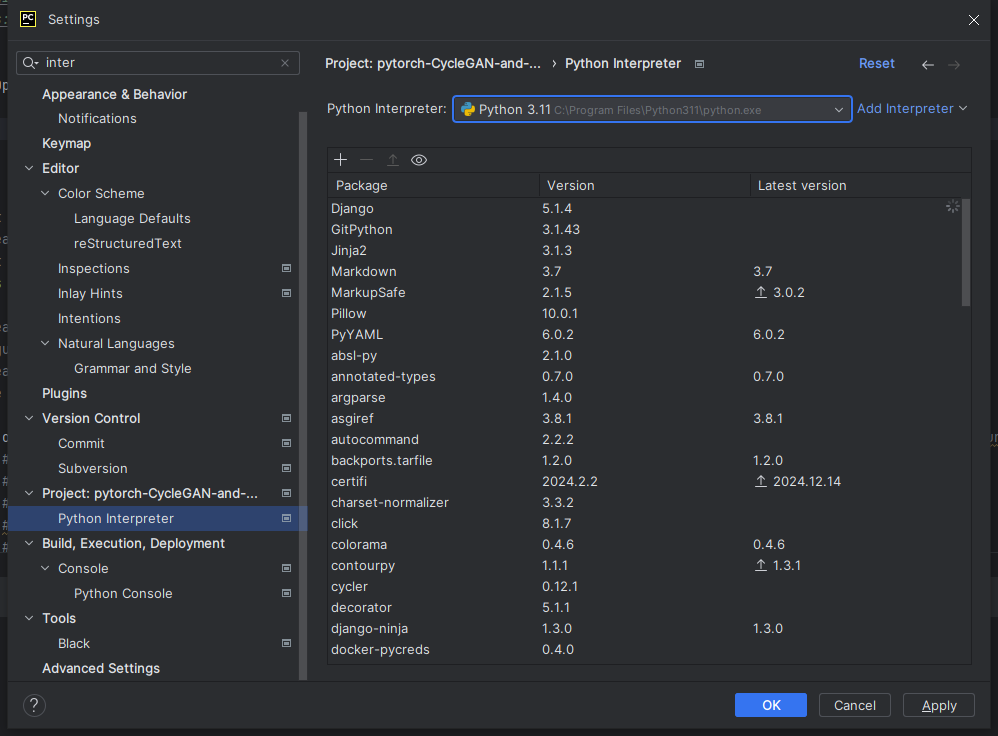Toggle show early releases eye icon
The width and height of the screenshot is (998, 736).
(x=419, y=160)
